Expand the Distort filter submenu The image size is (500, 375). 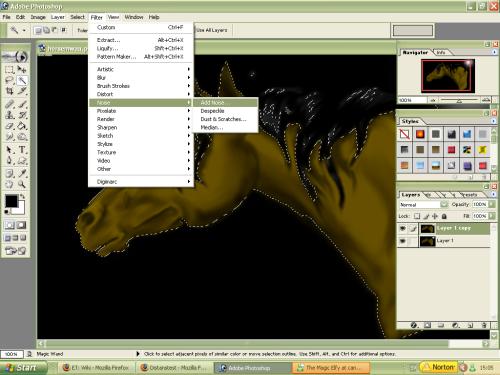click(x=141, y=94)
